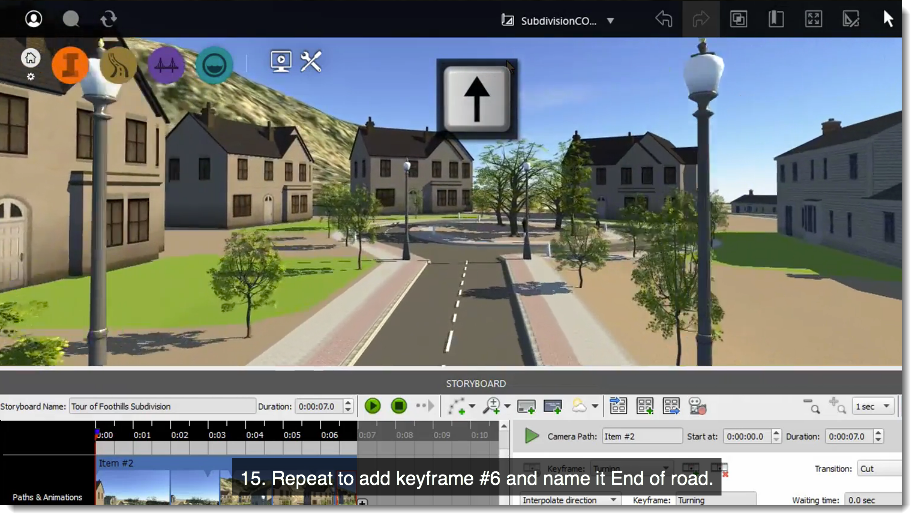This screenshot has height=520, width=917.
Task: Adjust the storyboard Duration stepper arrows
Action: (x=348, y=407)
